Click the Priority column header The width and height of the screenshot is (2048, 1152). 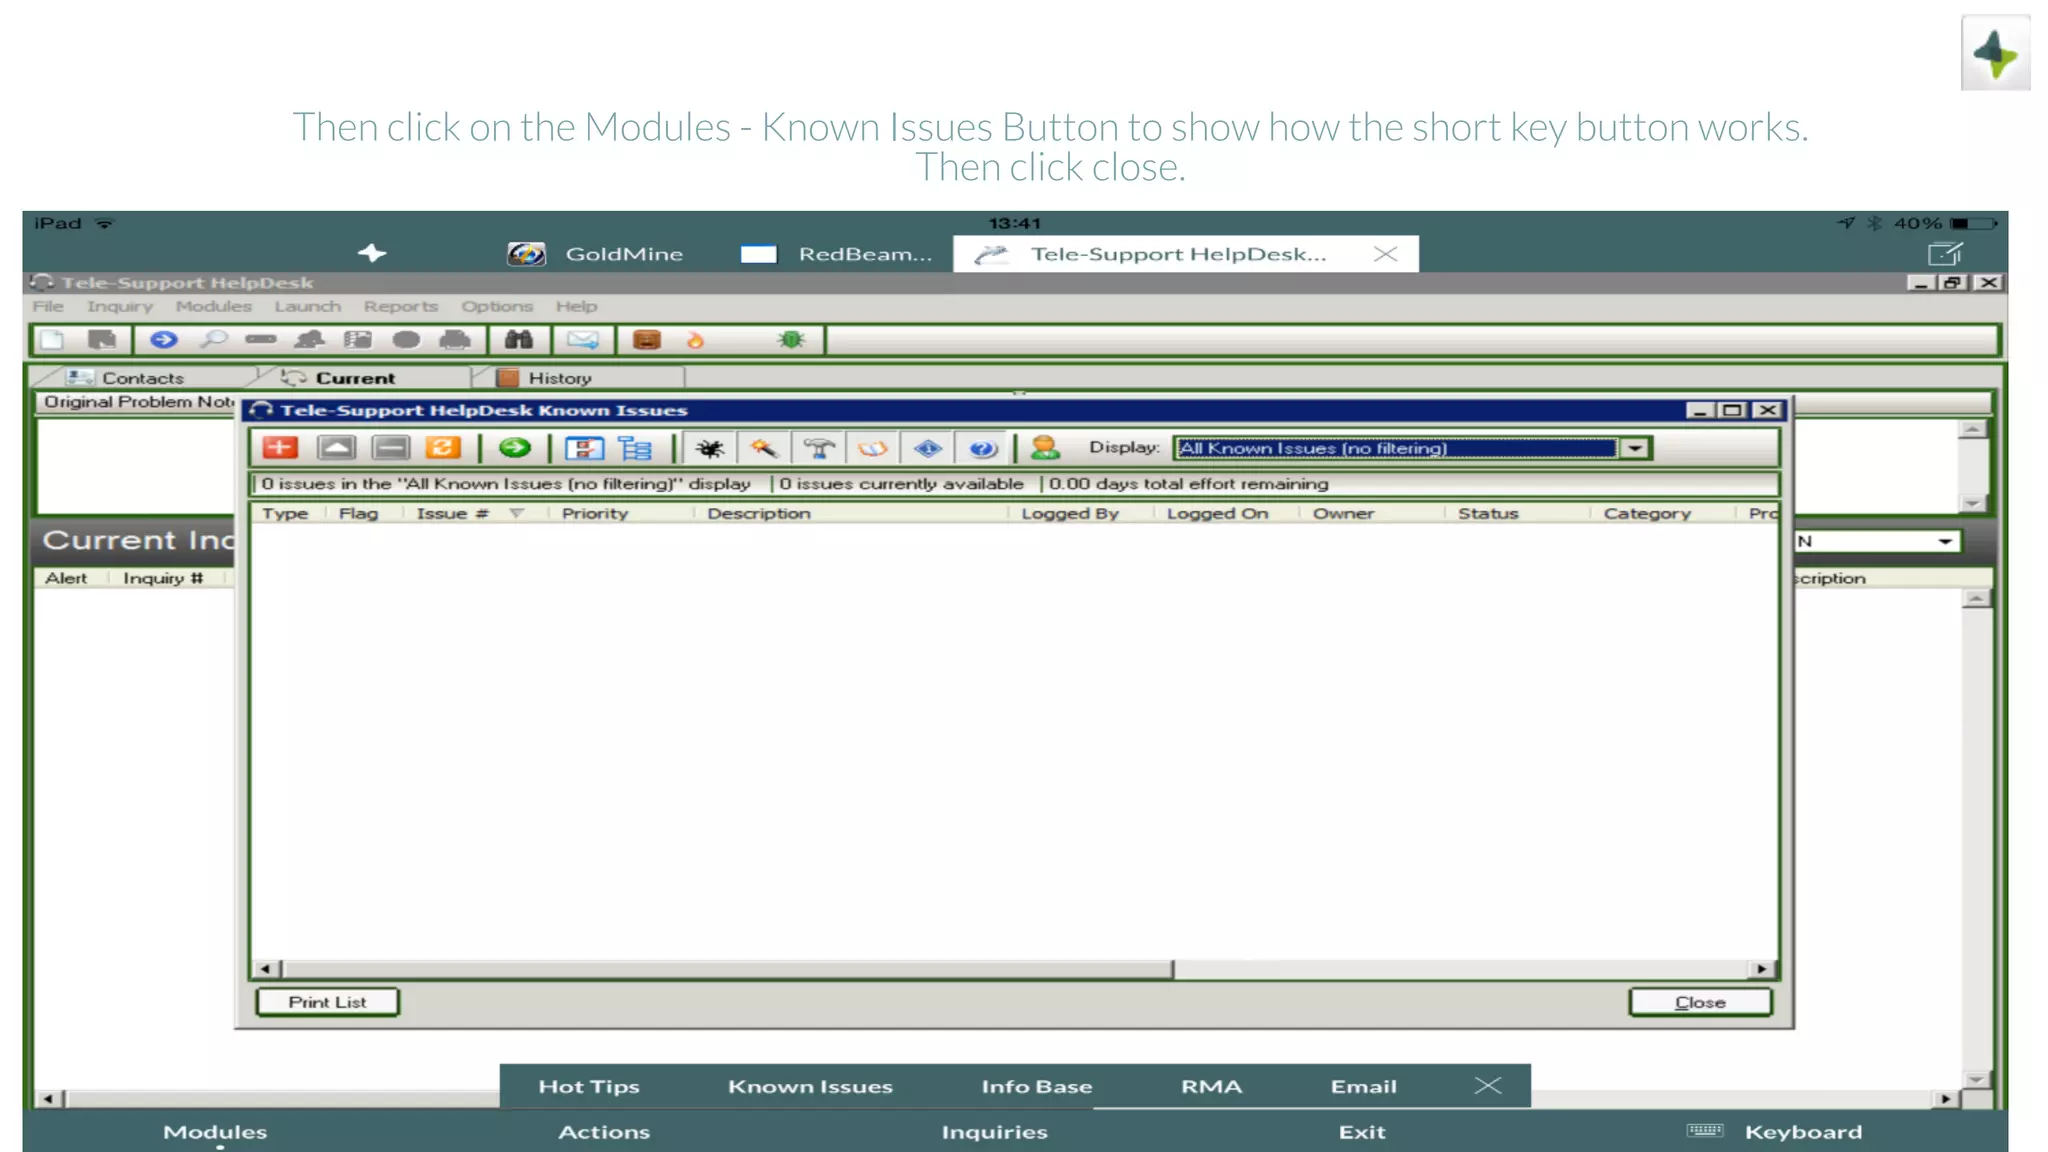pyautogui.click(x=594, y=513)
